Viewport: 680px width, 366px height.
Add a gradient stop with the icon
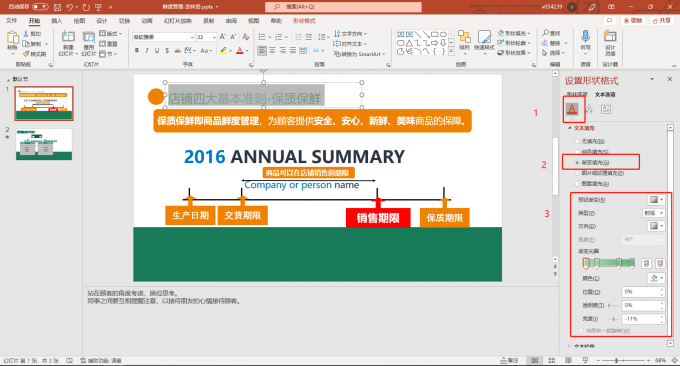tap(646, 263)
